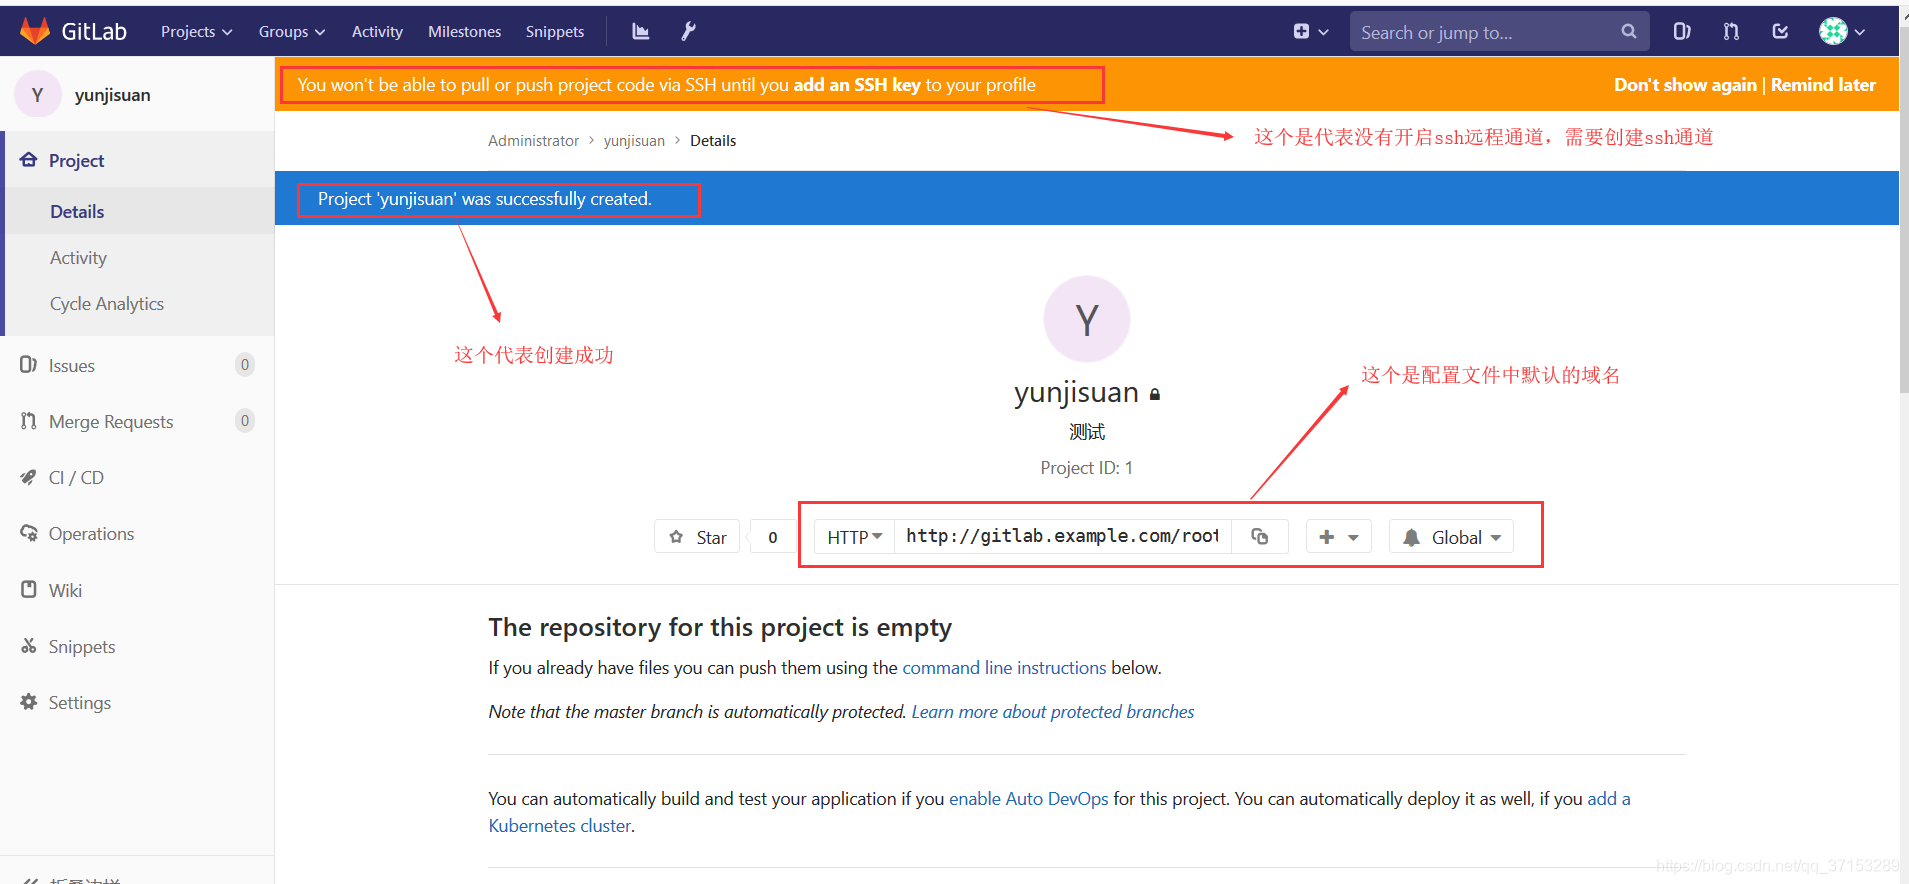Click 'add a Kubernetes cluster' link
This screenshot has width=1909, height=884.
coord(1059,812)
